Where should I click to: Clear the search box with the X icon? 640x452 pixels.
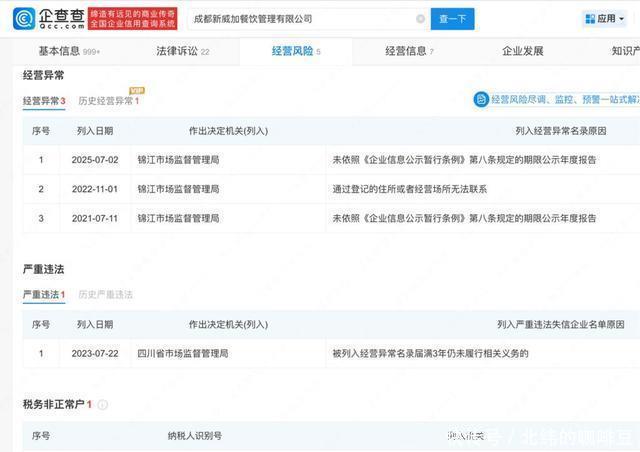coord(420,19)
